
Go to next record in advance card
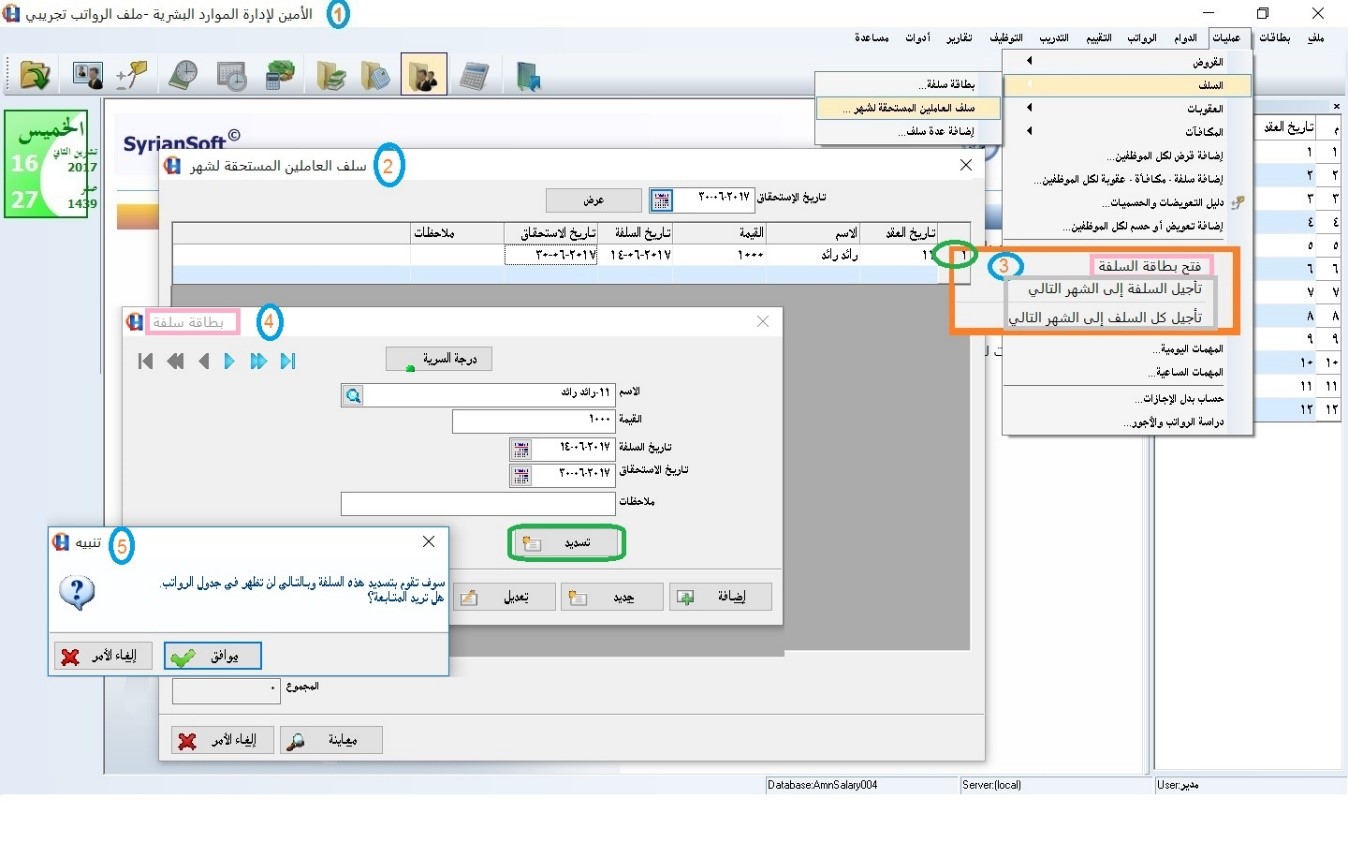tap(230, 361)
